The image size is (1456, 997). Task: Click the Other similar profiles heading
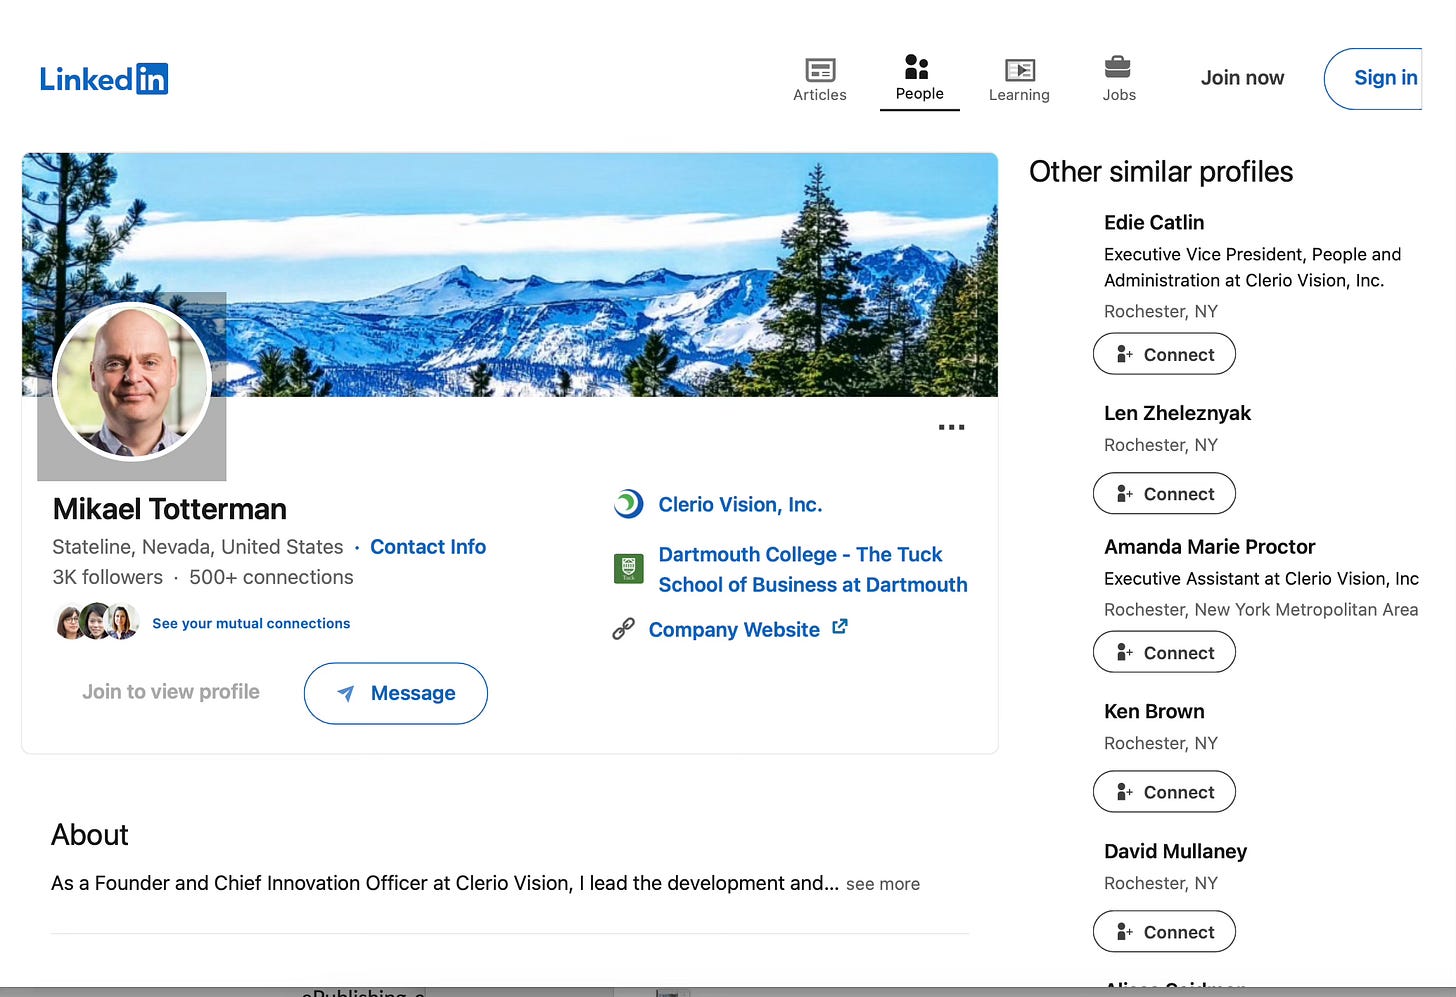click(x=1161, y=172)
